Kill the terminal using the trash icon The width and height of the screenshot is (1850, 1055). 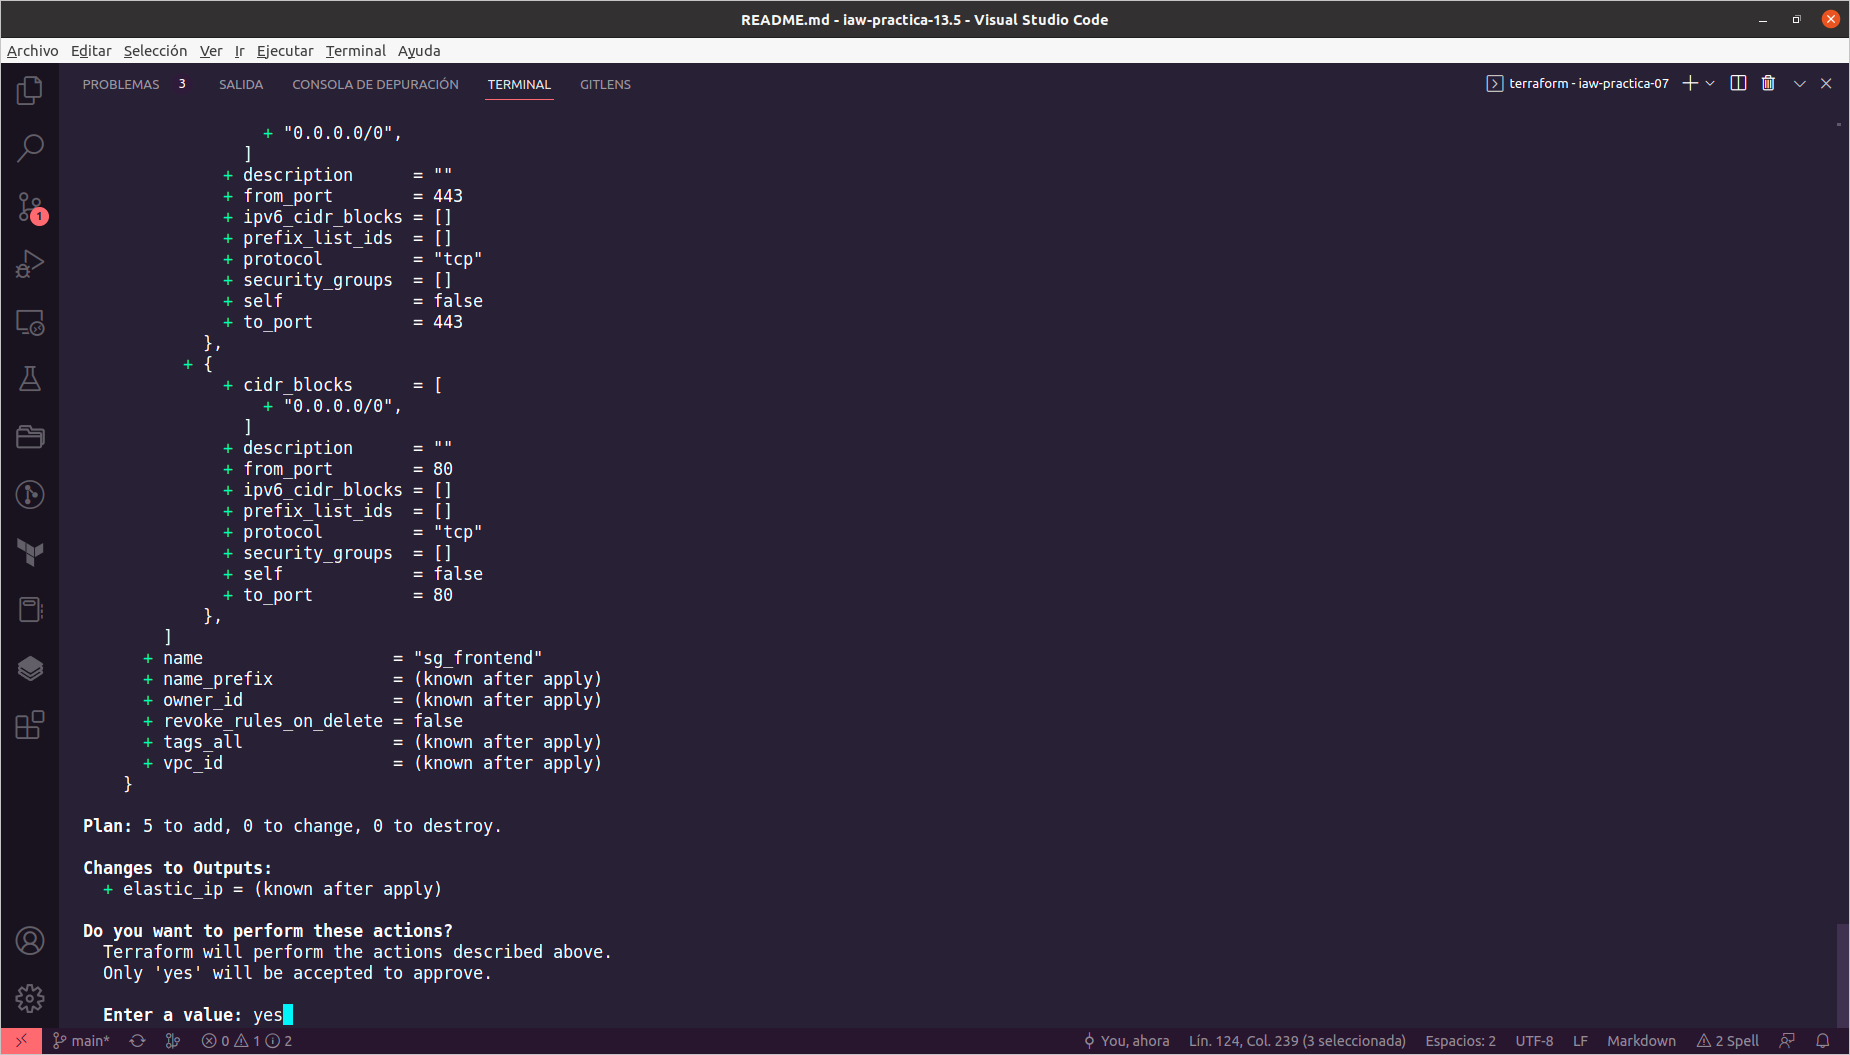[1768, 83]
